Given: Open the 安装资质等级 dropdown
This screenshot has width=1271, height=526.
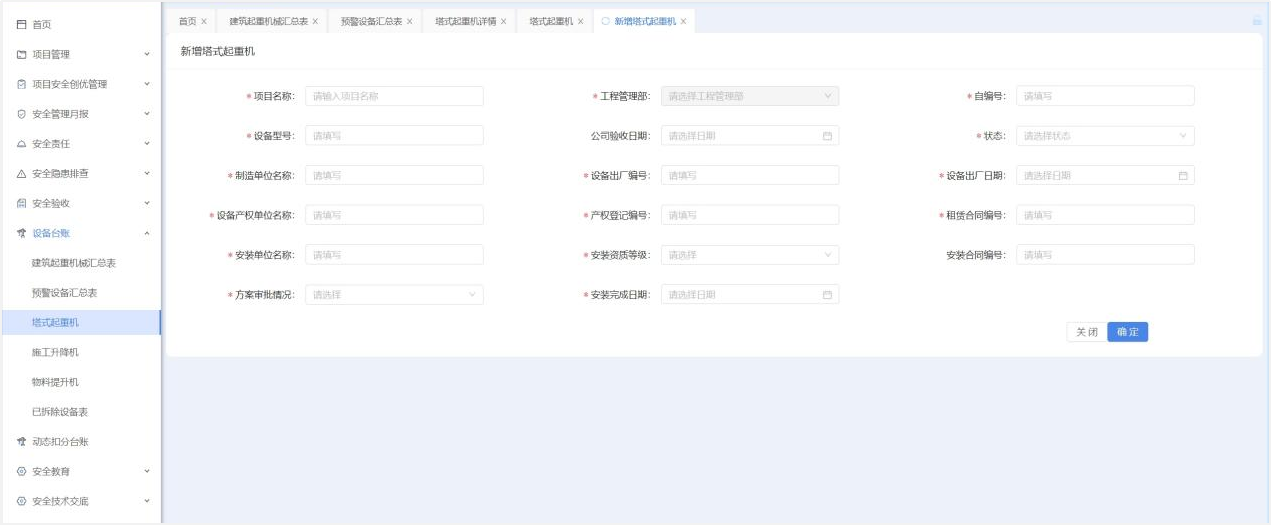Looking at the screenshot, I should click(749, 255).
